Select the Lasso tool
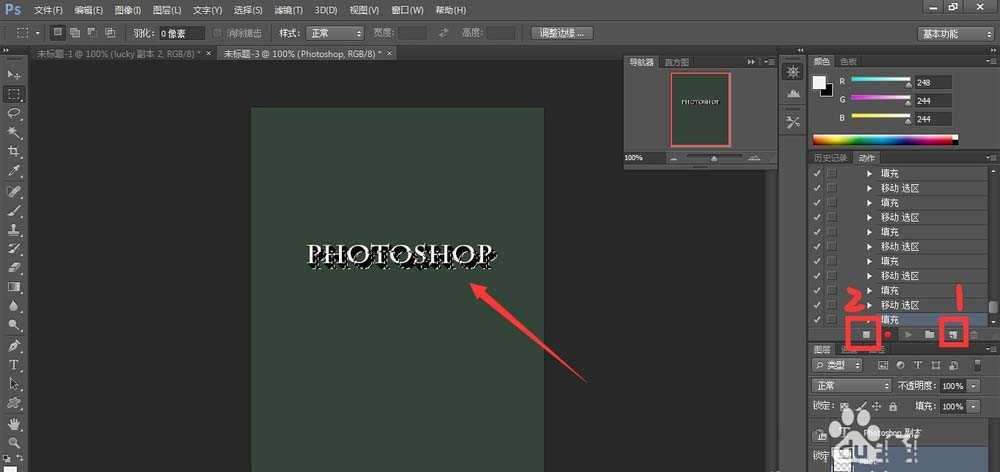The image size is (1000, 472). click(14, 113)
